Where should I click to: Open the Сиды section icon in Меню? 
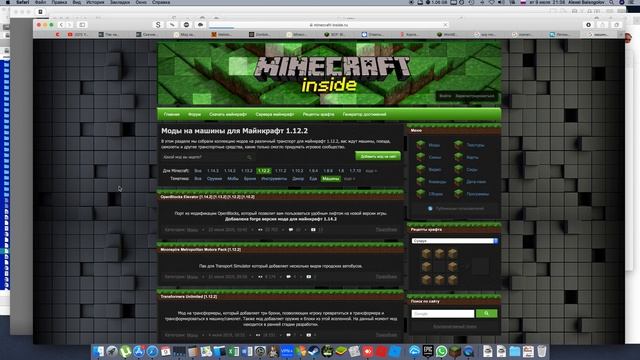click(x=458, y=169)
